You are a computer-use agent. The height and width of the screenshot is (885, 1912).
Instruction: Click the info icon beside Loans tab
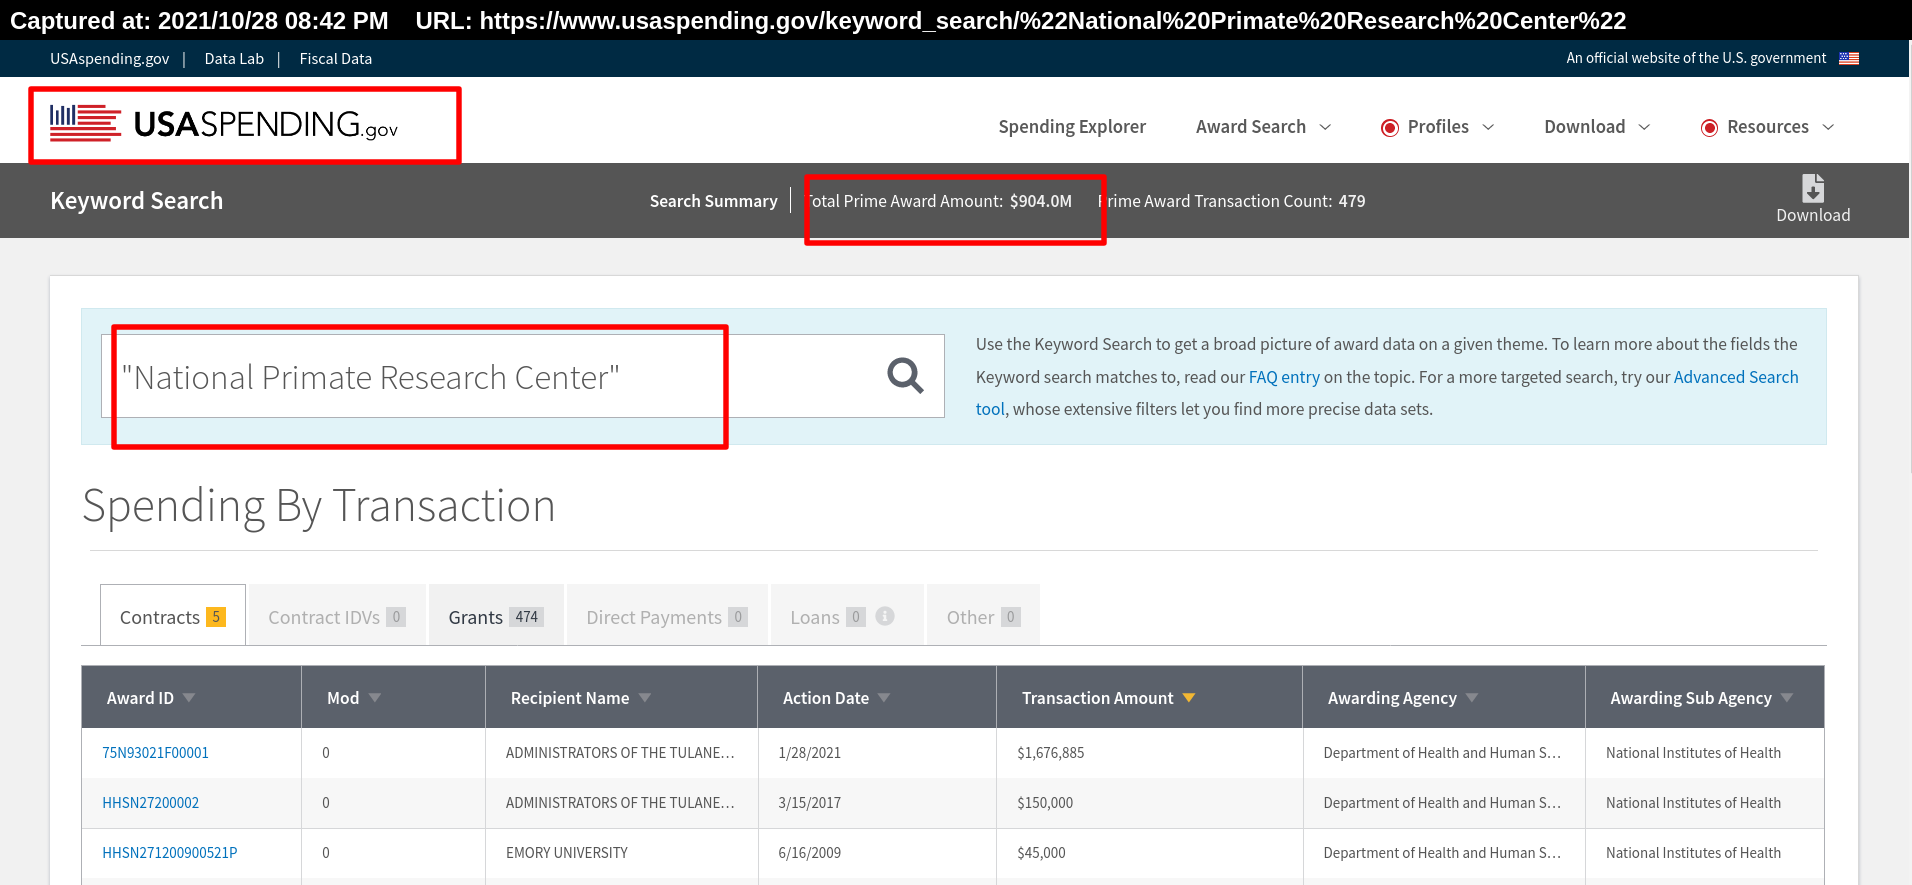(x=885, y=616)
